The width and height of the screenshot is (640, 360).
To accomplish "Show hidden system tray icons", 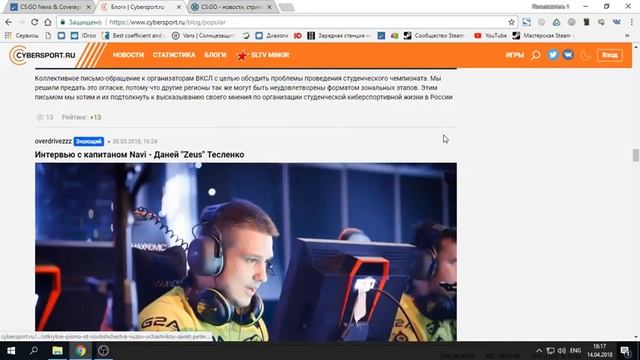I will click(x=539, y=351).
